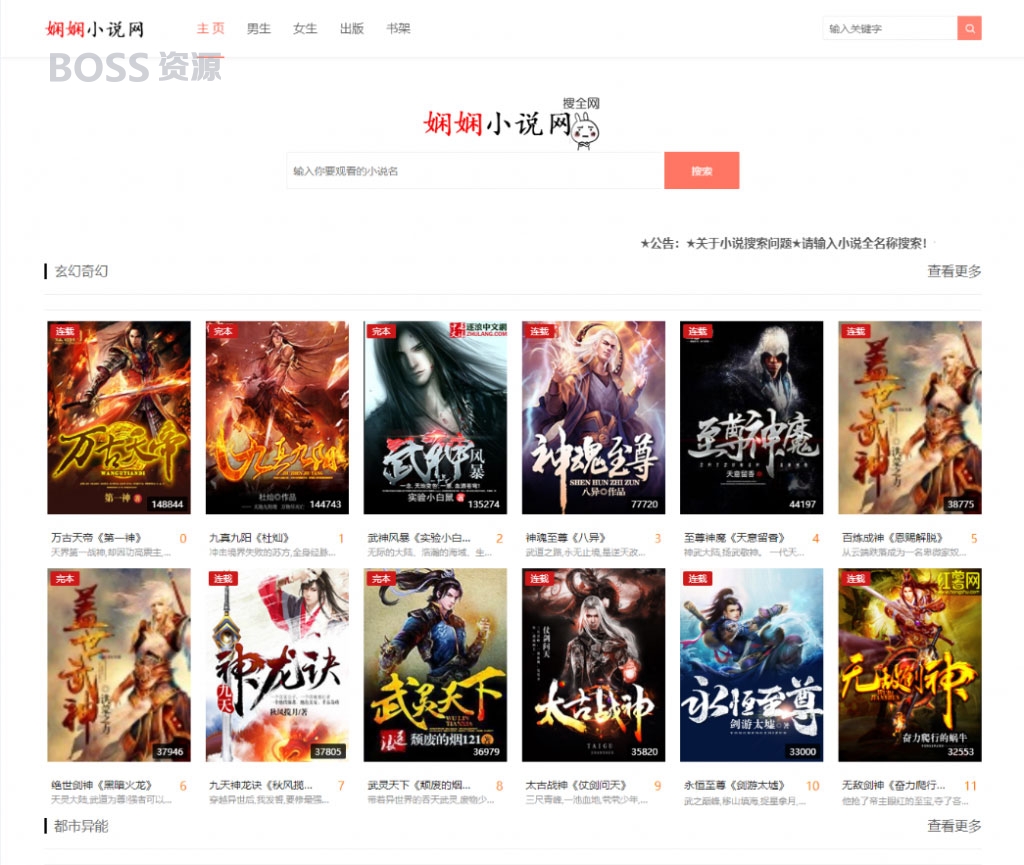
Task: Click title link 武灵天下《颓废的烟...
Action: click(419, 785)
